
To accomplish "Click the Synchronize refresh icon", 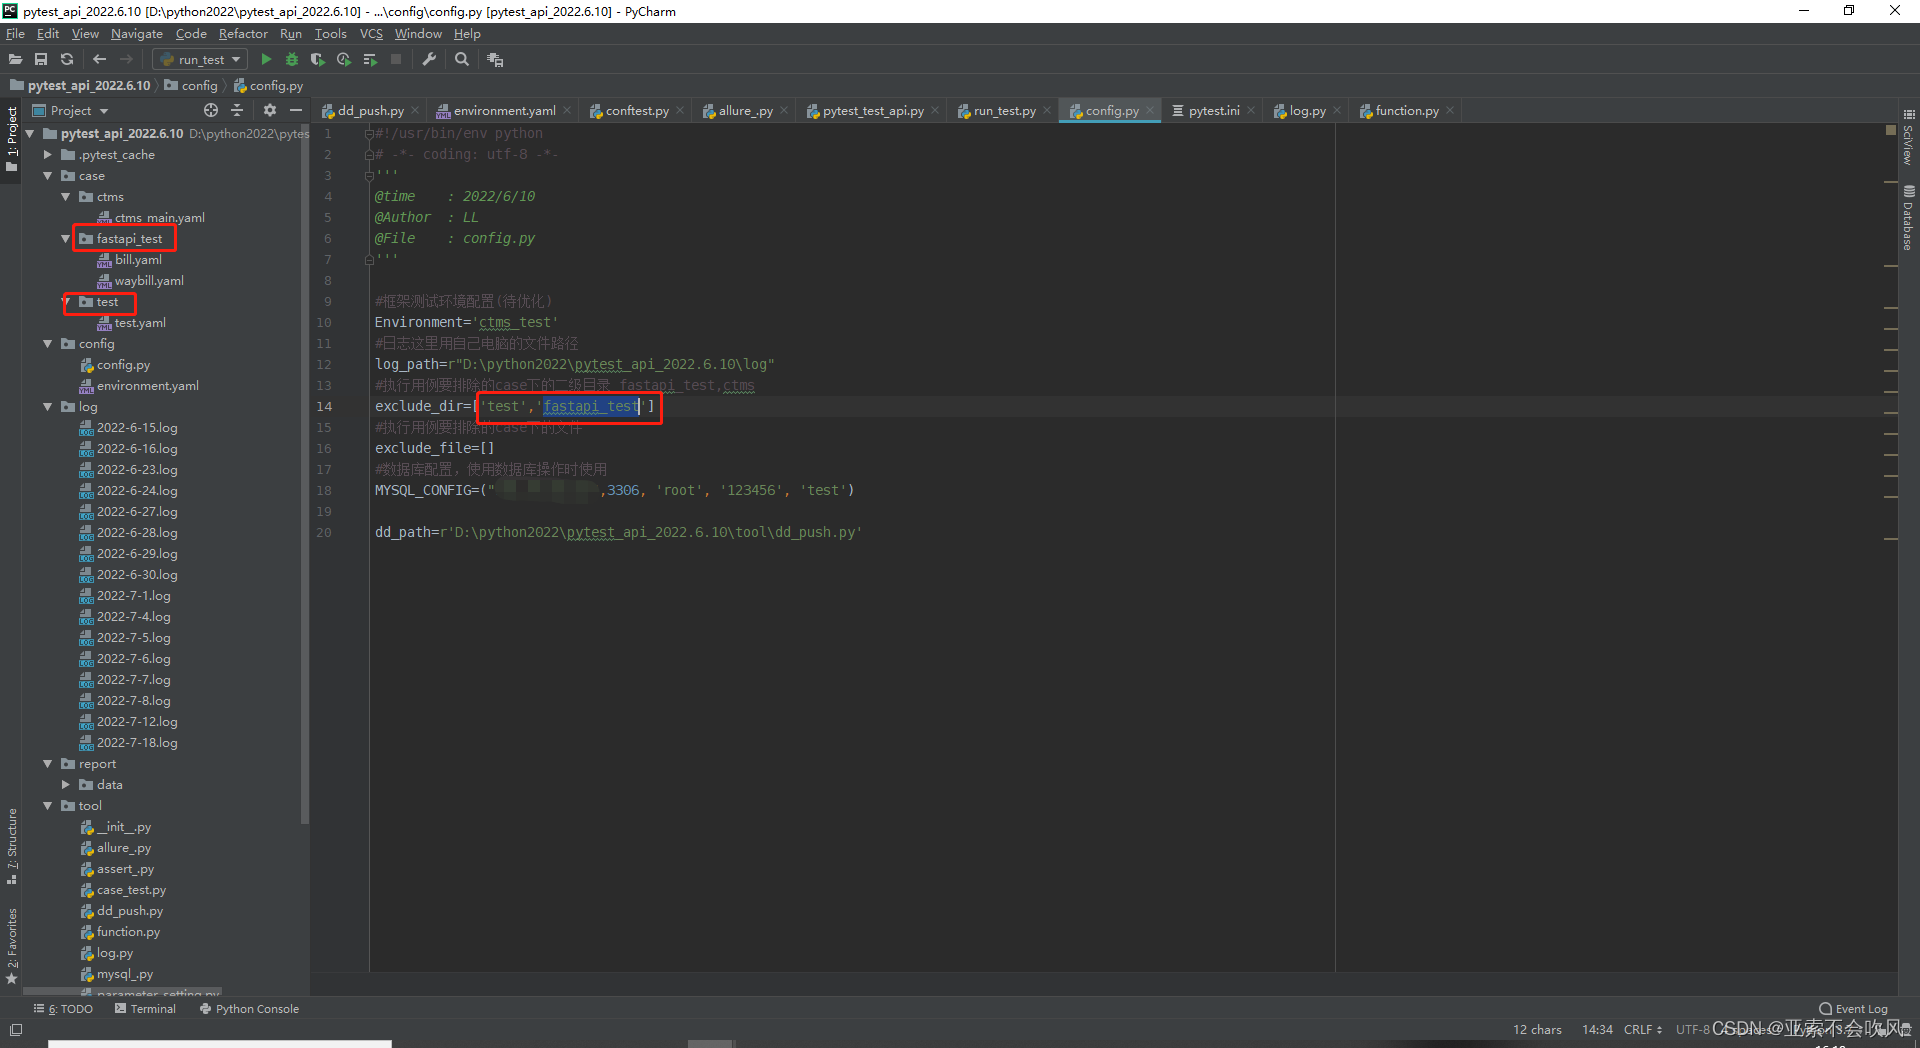I will pyautogui.click(x=67, y=60).
